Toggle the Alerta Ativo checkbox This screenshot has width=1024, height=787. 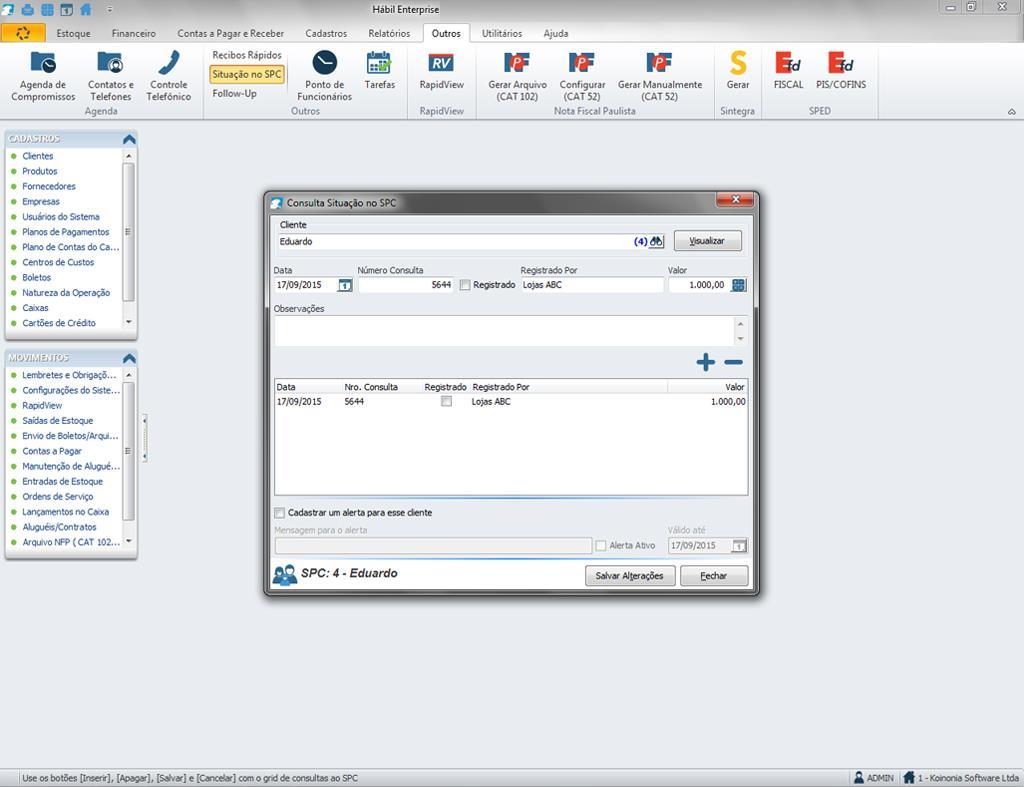click(x=601, y=546)
